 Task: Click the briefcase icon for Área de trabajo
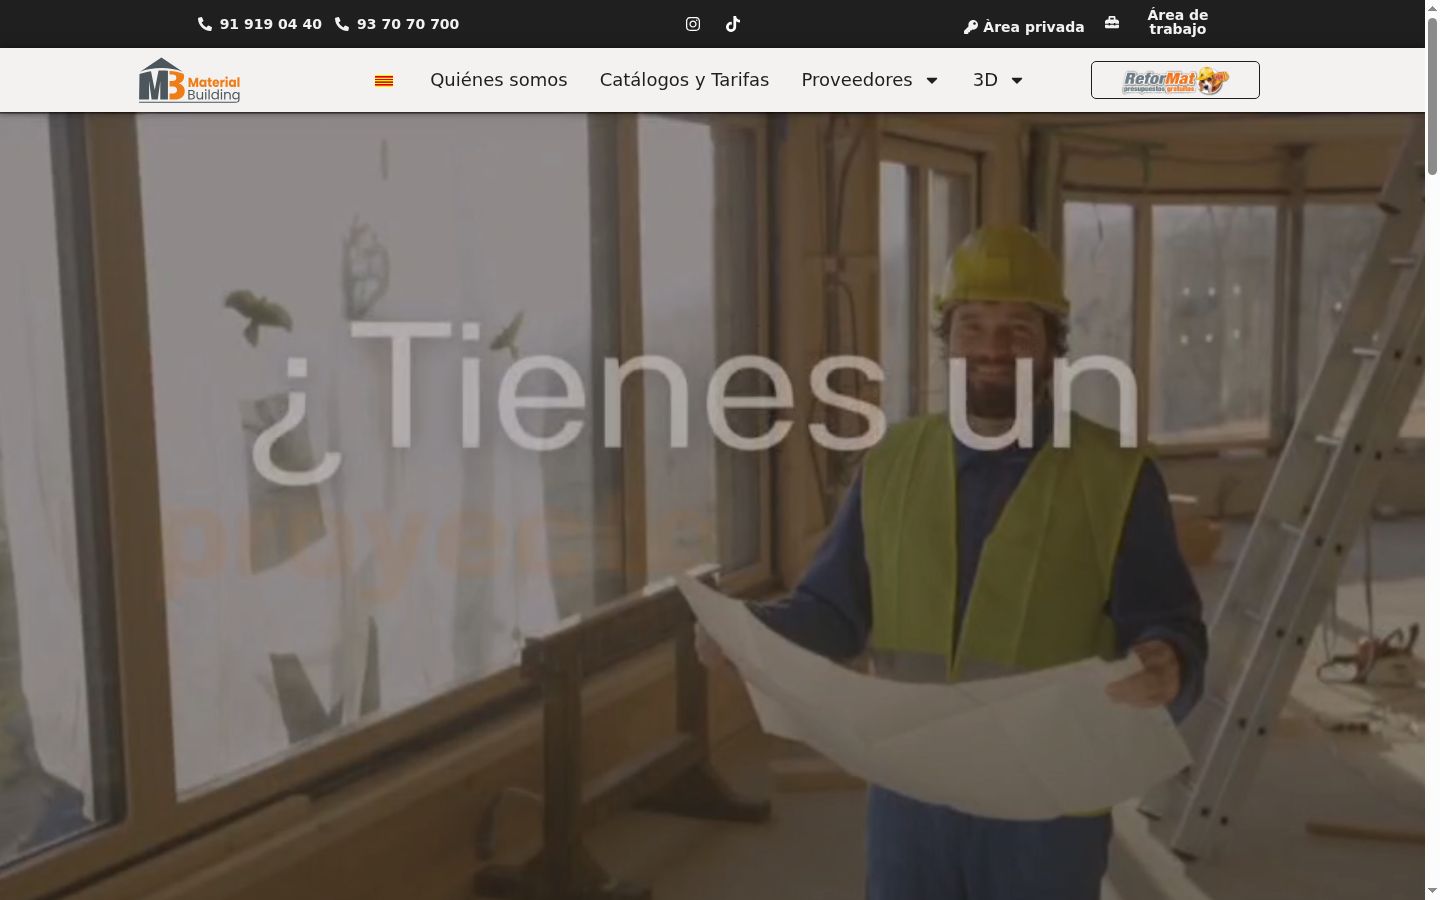point(1112,22)
